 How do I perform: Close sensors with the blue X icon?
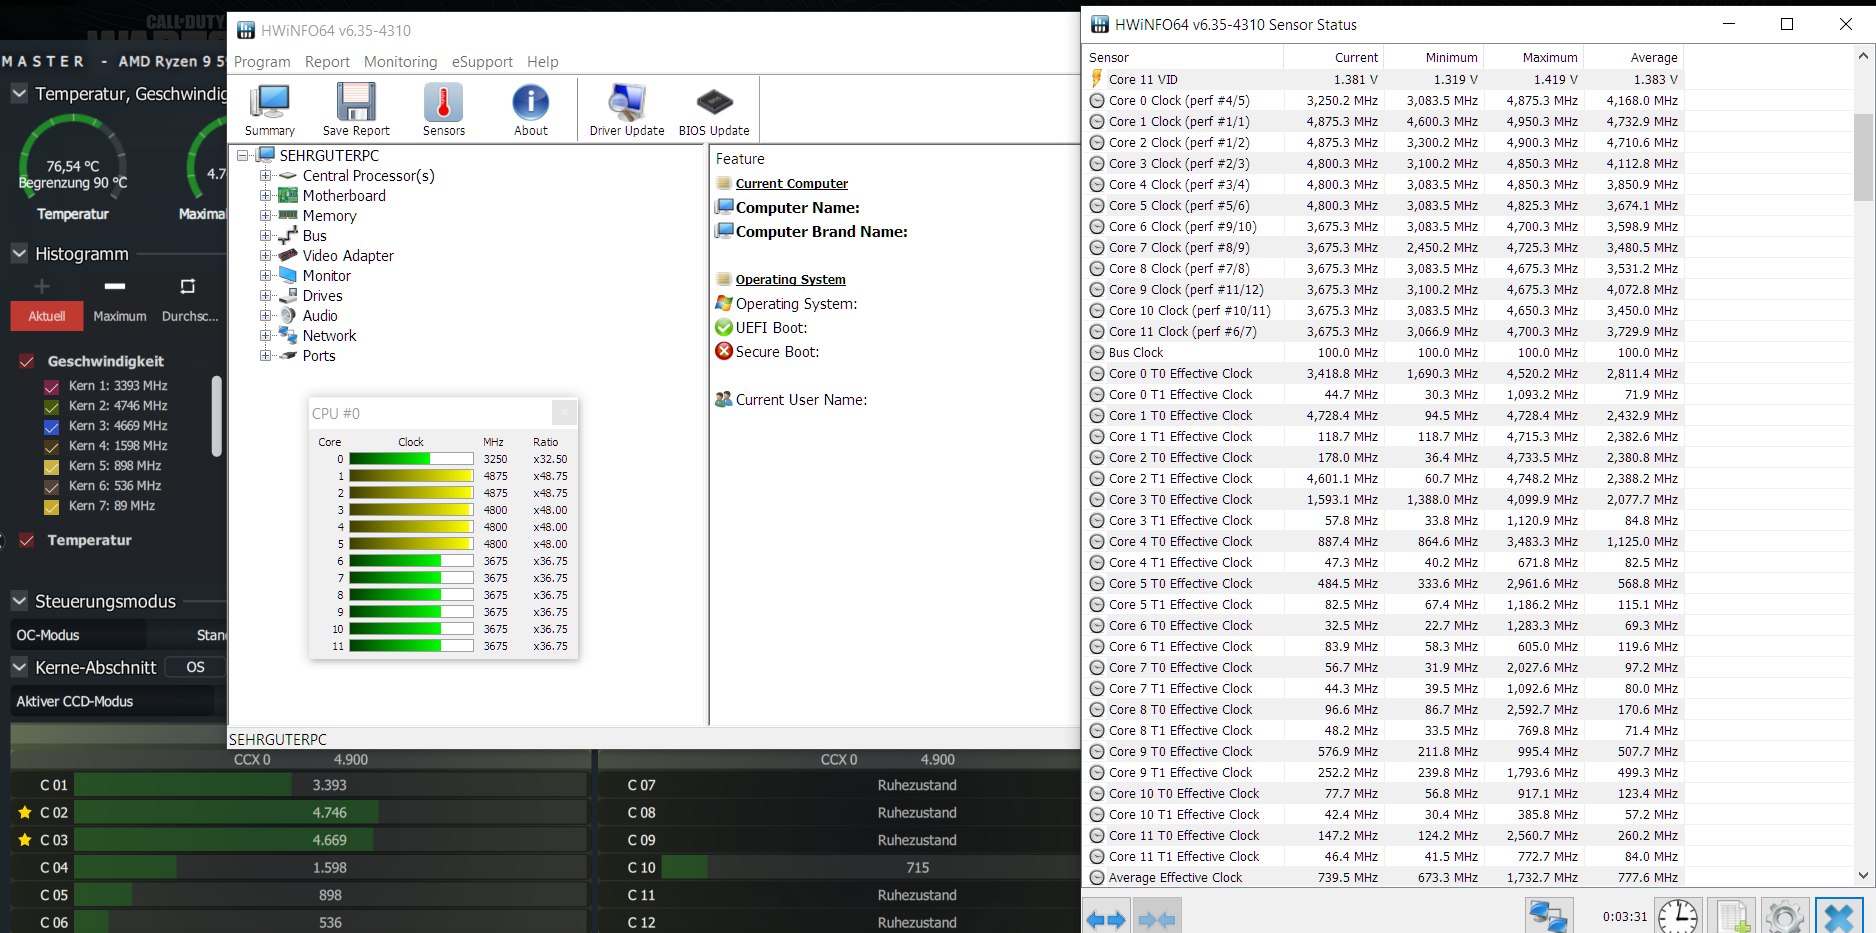(1839, 917)
